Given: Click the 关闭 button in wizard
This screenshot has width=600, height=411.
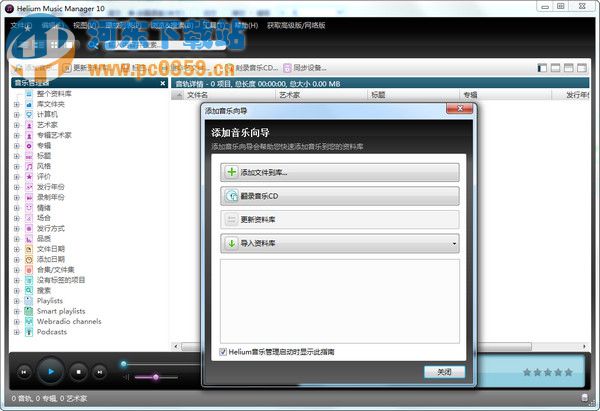Looking at the screenshot, I should click(445, 372).
